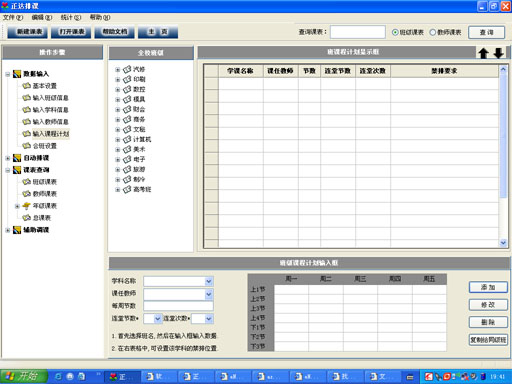This screenshot has height=384, width=512.
Task: Click the Internet Explorer quick launch icon
Action: click(58, 377)
